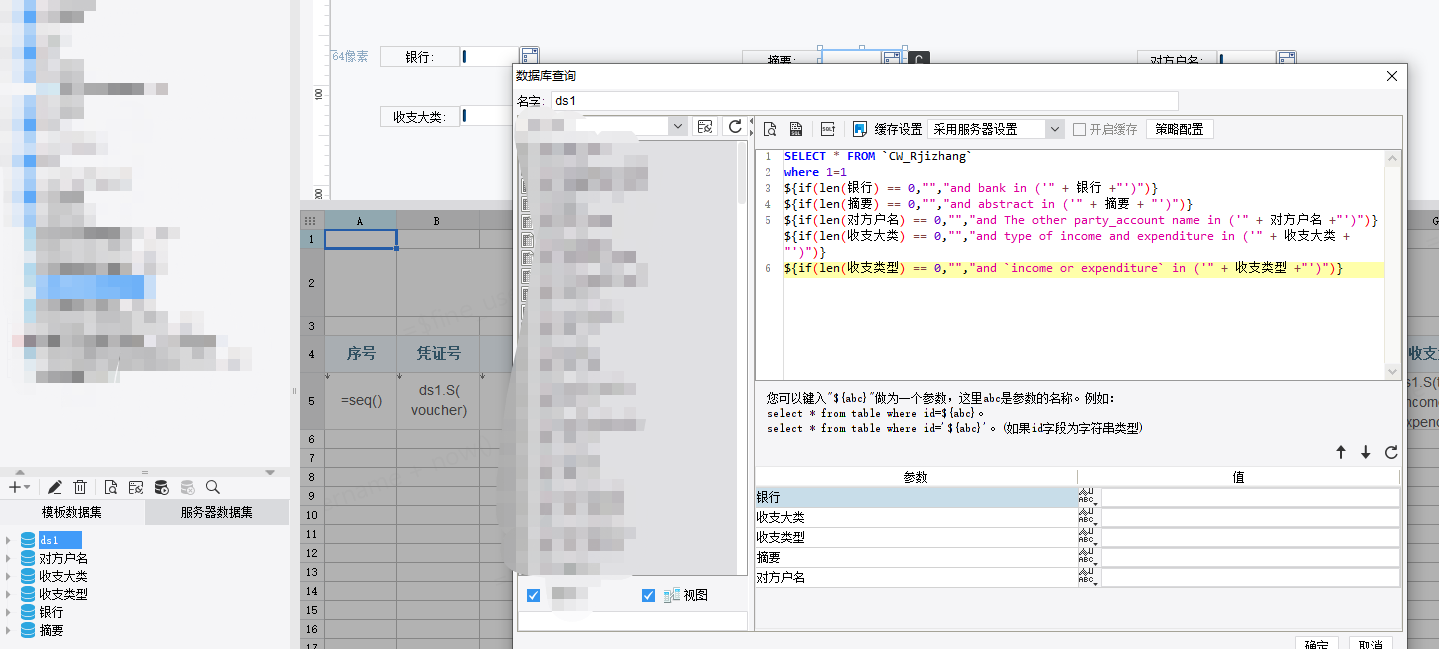Image resolution: width=1439 pixels, height=649 pixels.
Task: Click the move parameter up arrow
Action: (x=1341, y=453)
